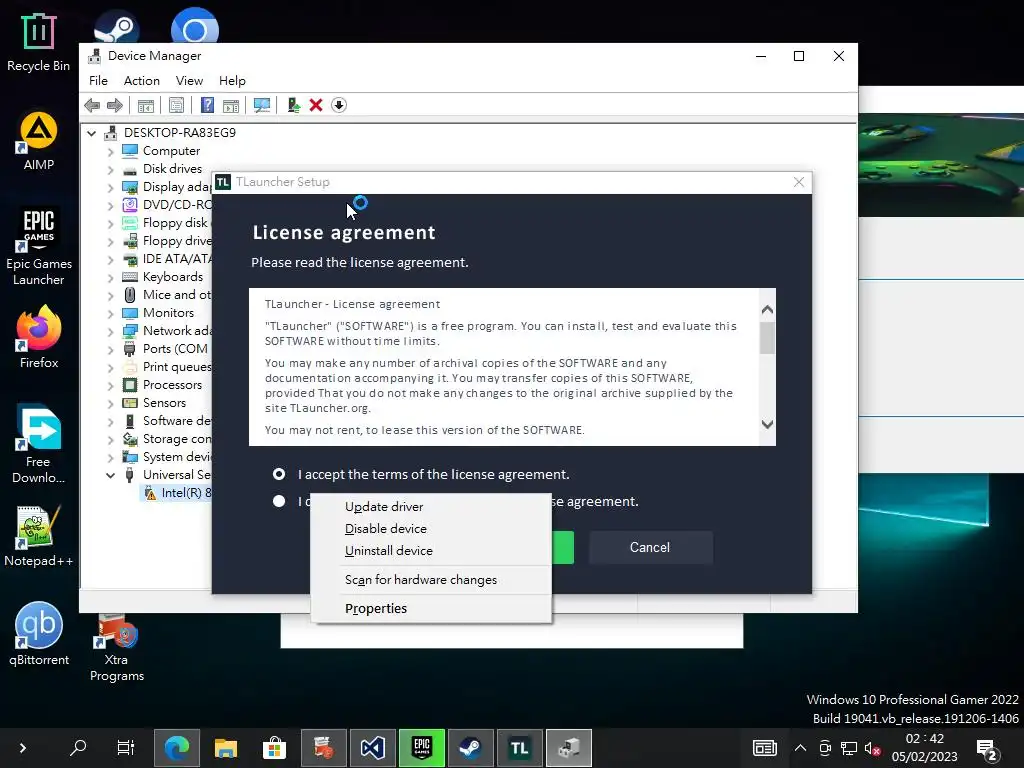
Task: Expand the Computer tree node
Action: (110, 152)
